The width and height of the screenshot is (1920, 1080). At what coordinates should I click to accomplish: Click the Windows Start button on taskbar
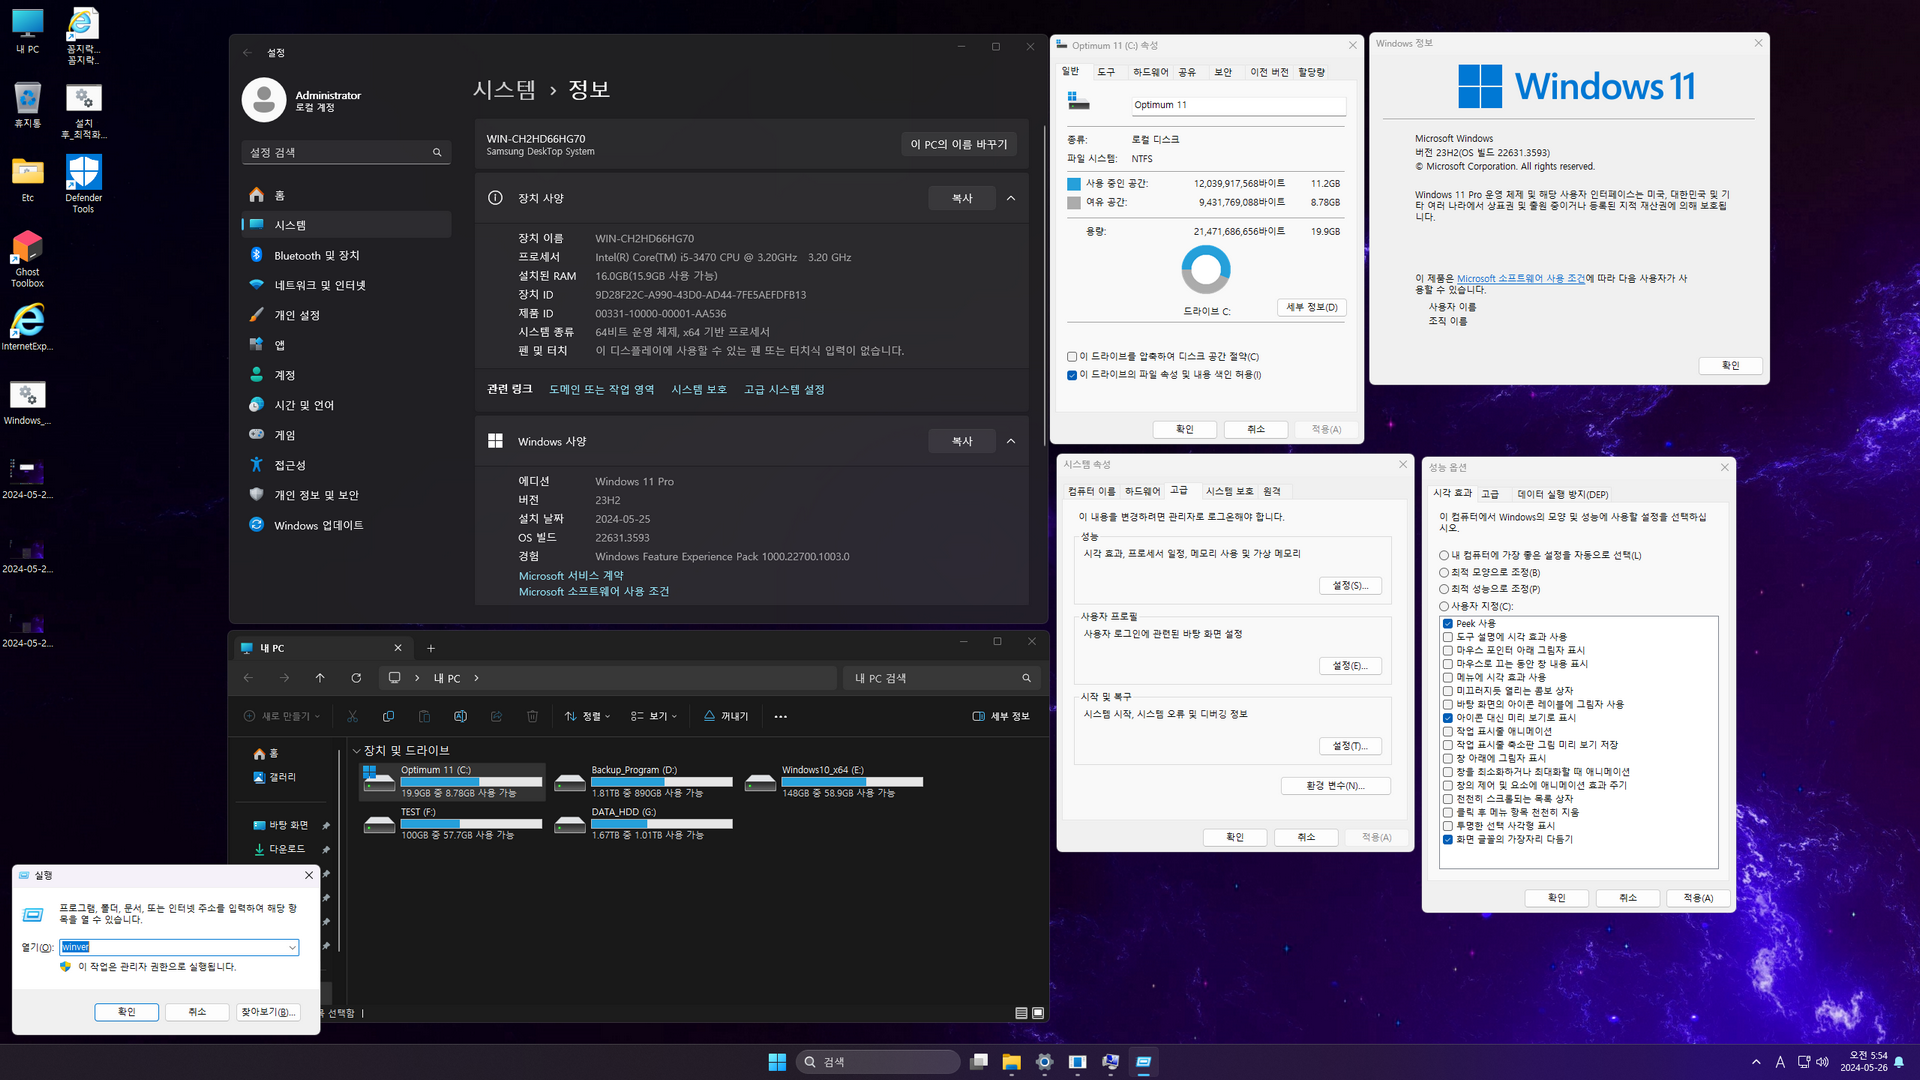[777, 1062]
